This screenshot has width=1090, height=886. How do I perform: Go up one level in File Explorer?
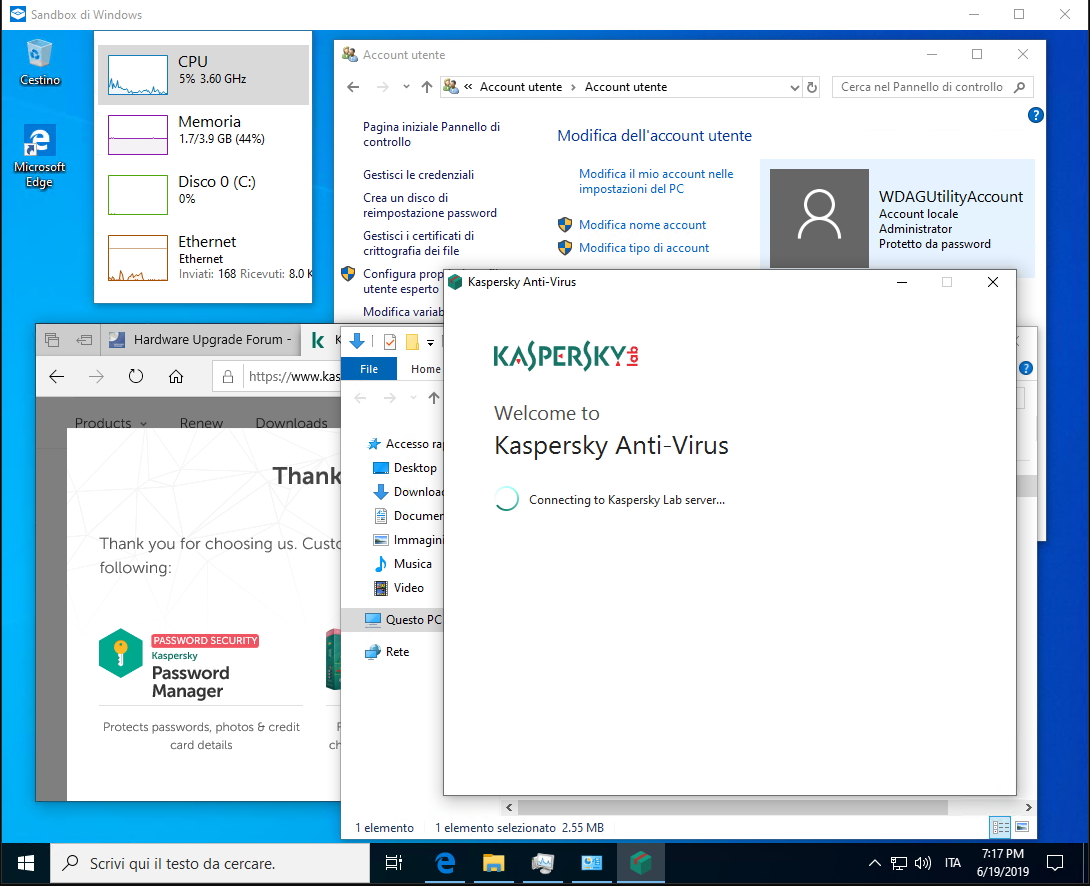coord(434,398)
